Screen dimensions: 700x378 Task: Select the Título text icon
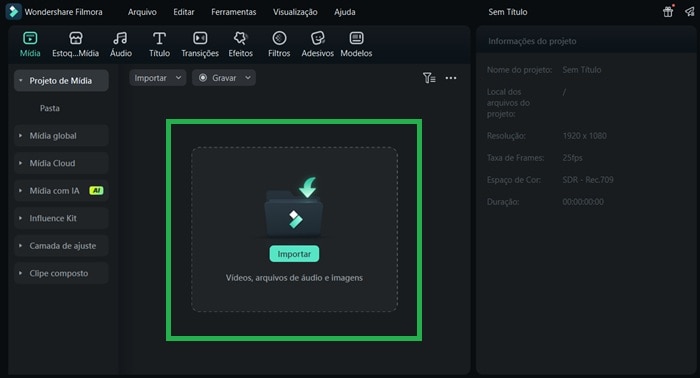(159, 38)
